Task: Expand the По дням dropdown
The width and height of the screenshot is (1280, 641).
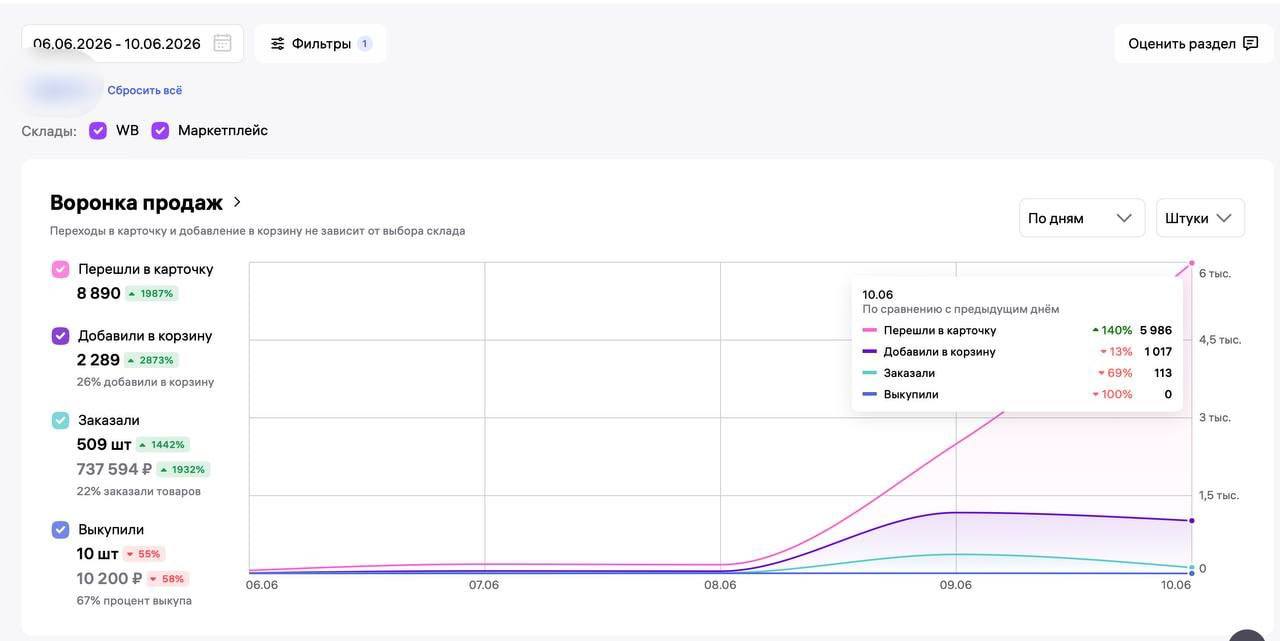Action: pyautogui.click(x=1082, y=218)
